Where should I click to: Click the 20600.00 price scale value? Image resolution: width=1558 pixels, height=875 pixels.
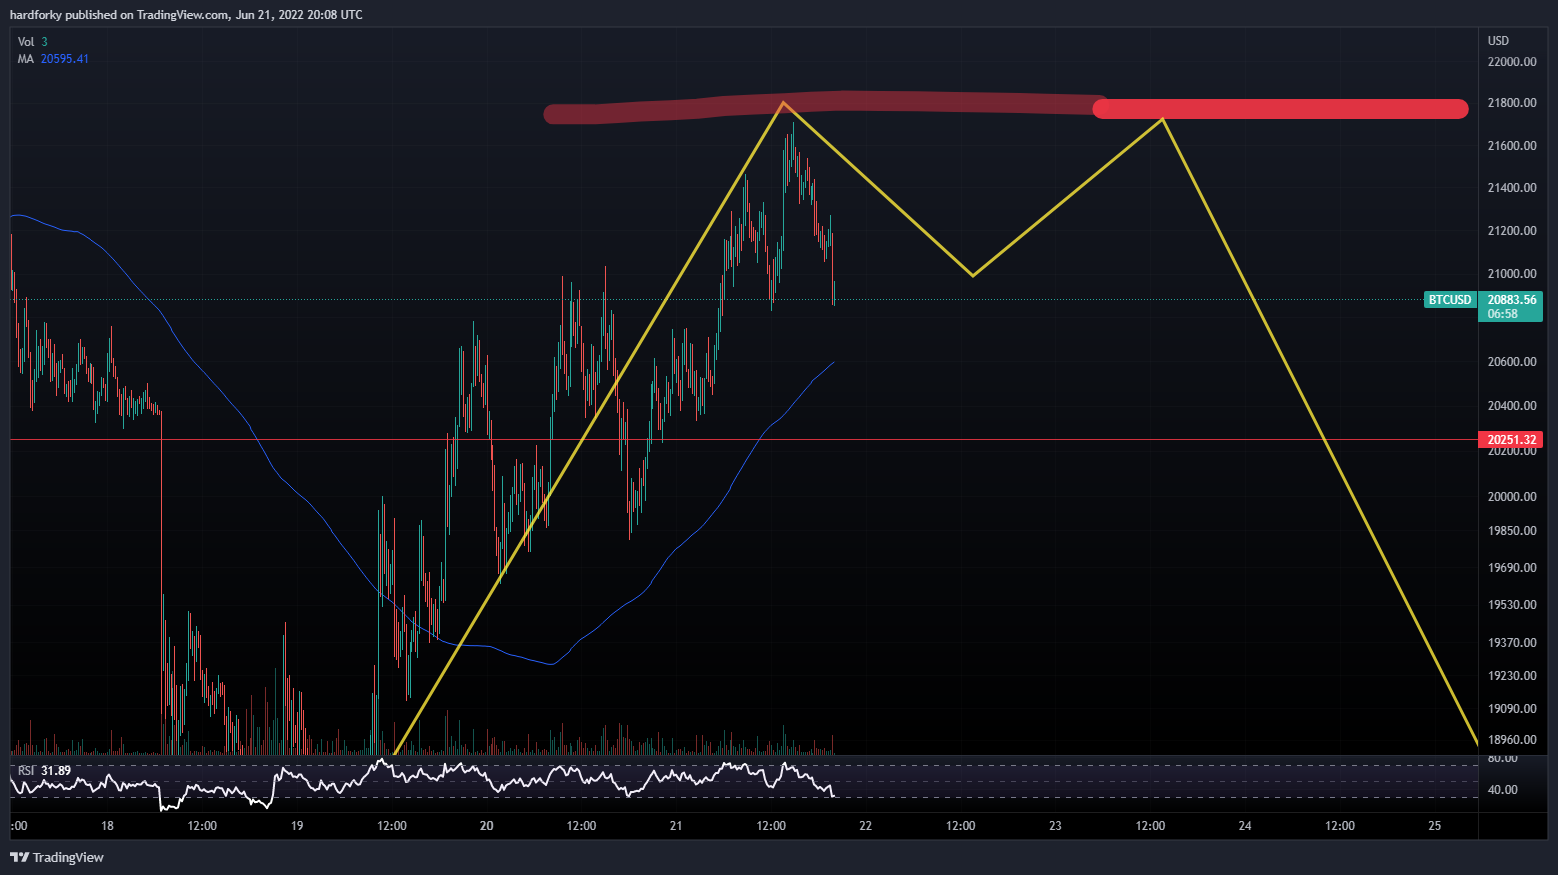(1512, 362)
